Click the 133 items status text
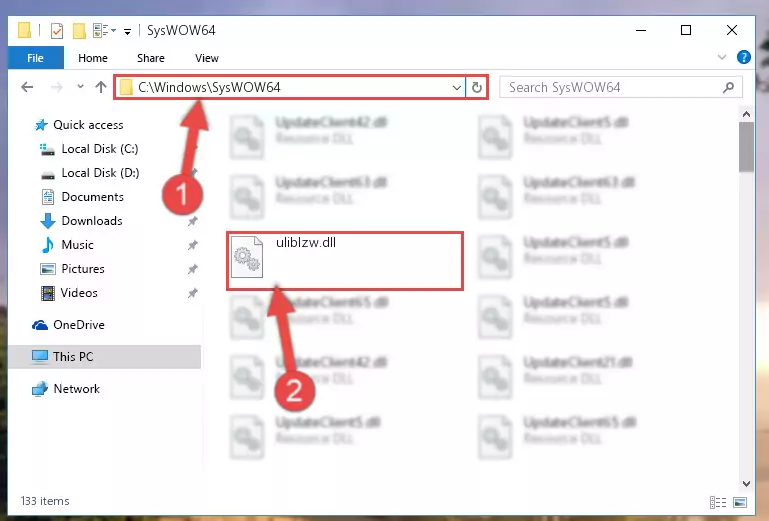 [45, 501]
